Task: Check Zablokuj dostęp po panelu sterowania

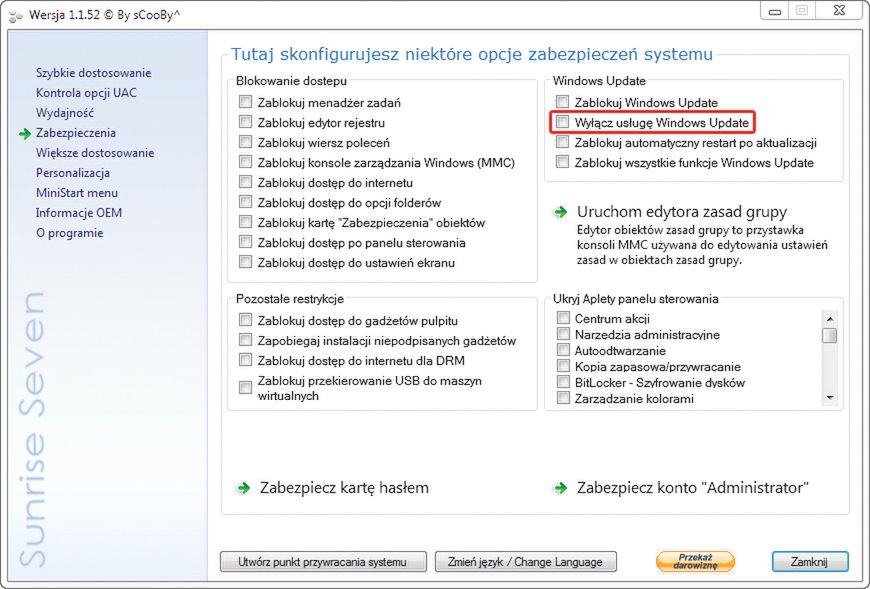Action: tap(245, 242)
